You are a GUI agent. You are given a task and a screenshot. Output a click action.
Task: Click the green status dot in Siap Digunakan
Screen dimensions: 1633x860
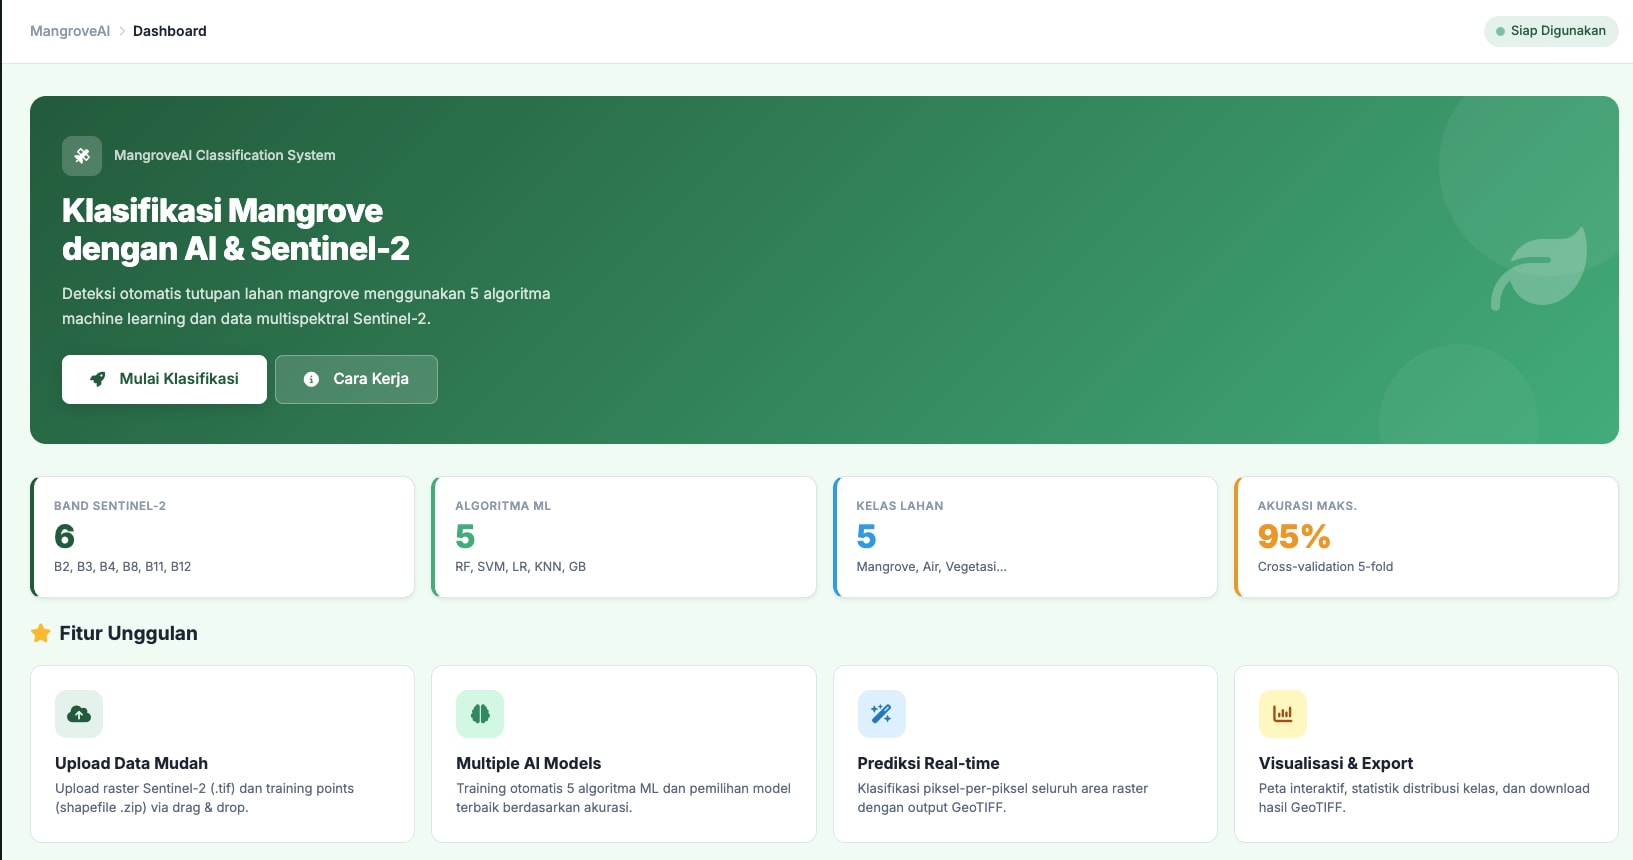point(1500,31)
